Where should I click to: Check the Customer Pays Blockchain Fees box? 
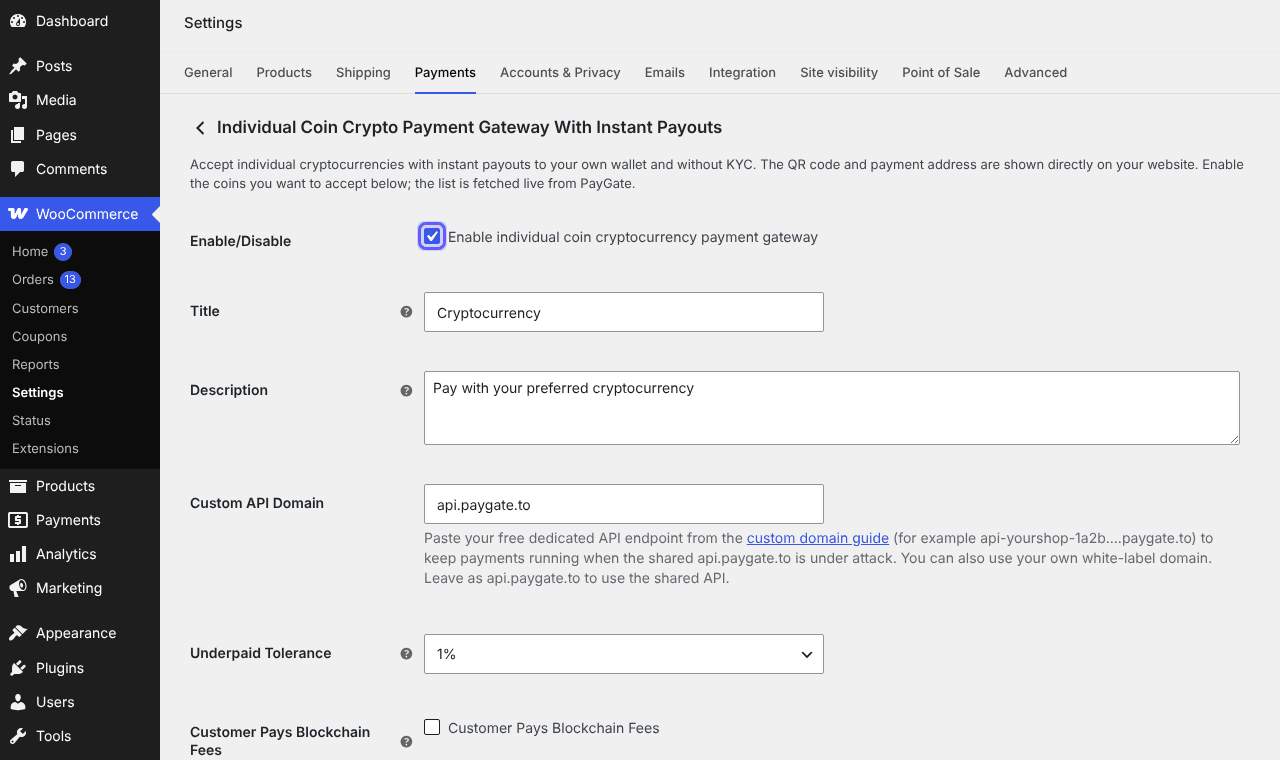[x=432, y=727]
